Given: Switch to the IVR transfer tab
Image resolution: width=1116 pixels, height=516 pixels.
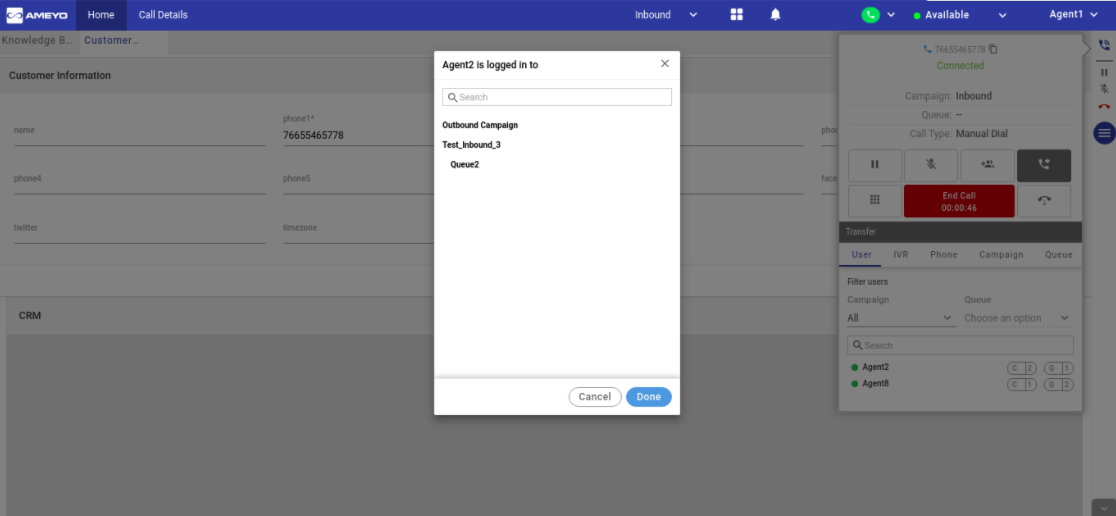Looking at the screenshot, I should 901,255.
